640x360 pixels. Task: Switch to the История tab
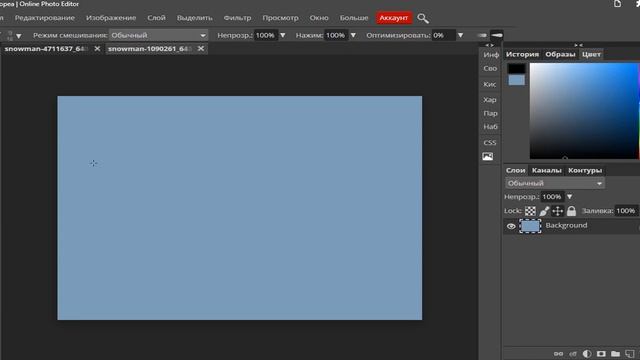(522, 54)
